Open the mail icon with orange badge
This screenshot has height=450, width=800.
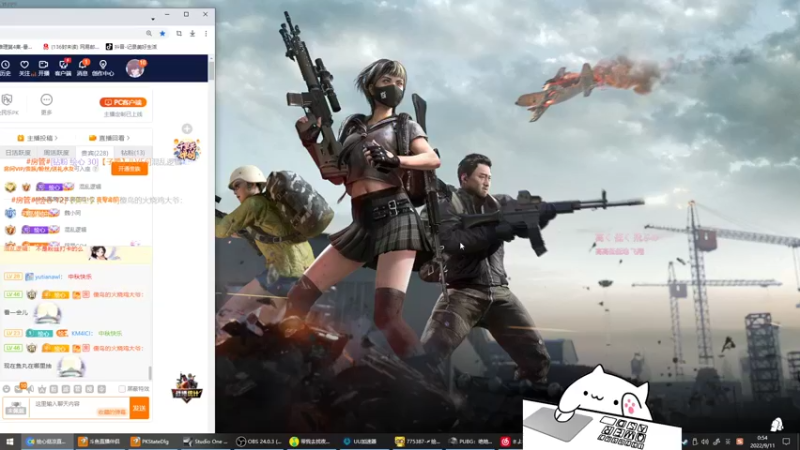tap(19, 388)
